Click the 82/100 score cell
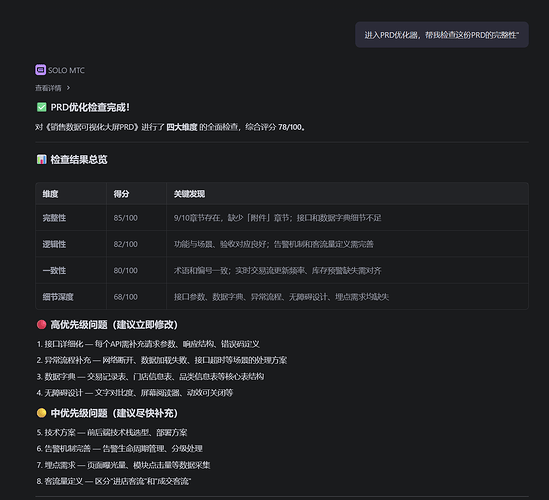Screen dimensions: 549x500 pos(126,244)
